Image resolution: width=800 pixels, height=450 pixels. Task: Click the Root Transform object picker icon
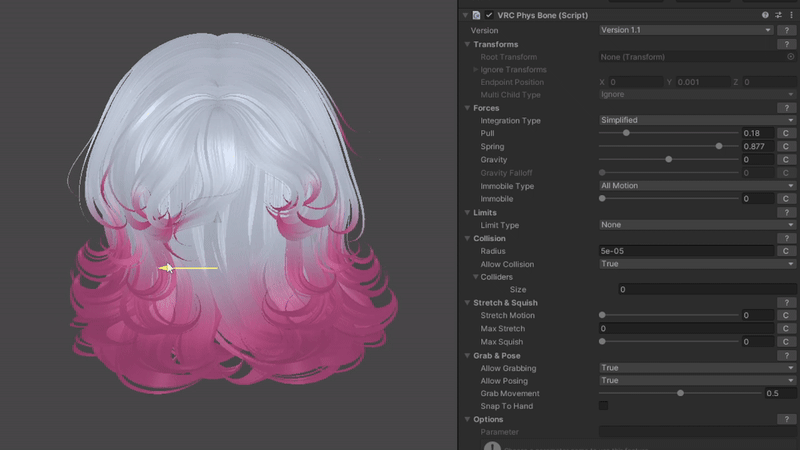point(790,57)
